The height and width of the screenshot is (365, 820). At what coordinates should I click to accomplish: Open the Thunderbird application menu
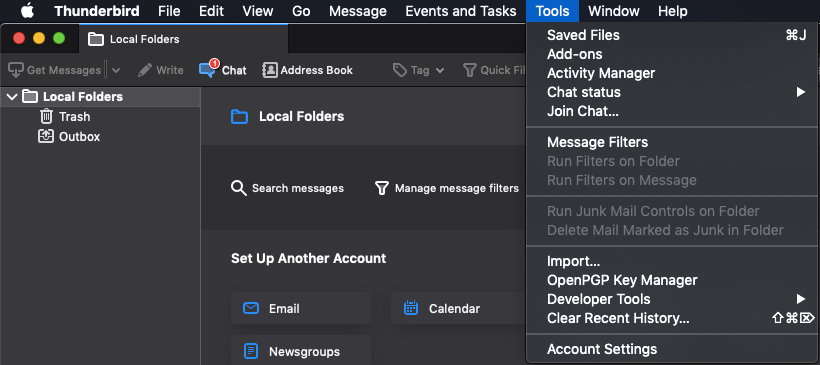coord(97,11)
